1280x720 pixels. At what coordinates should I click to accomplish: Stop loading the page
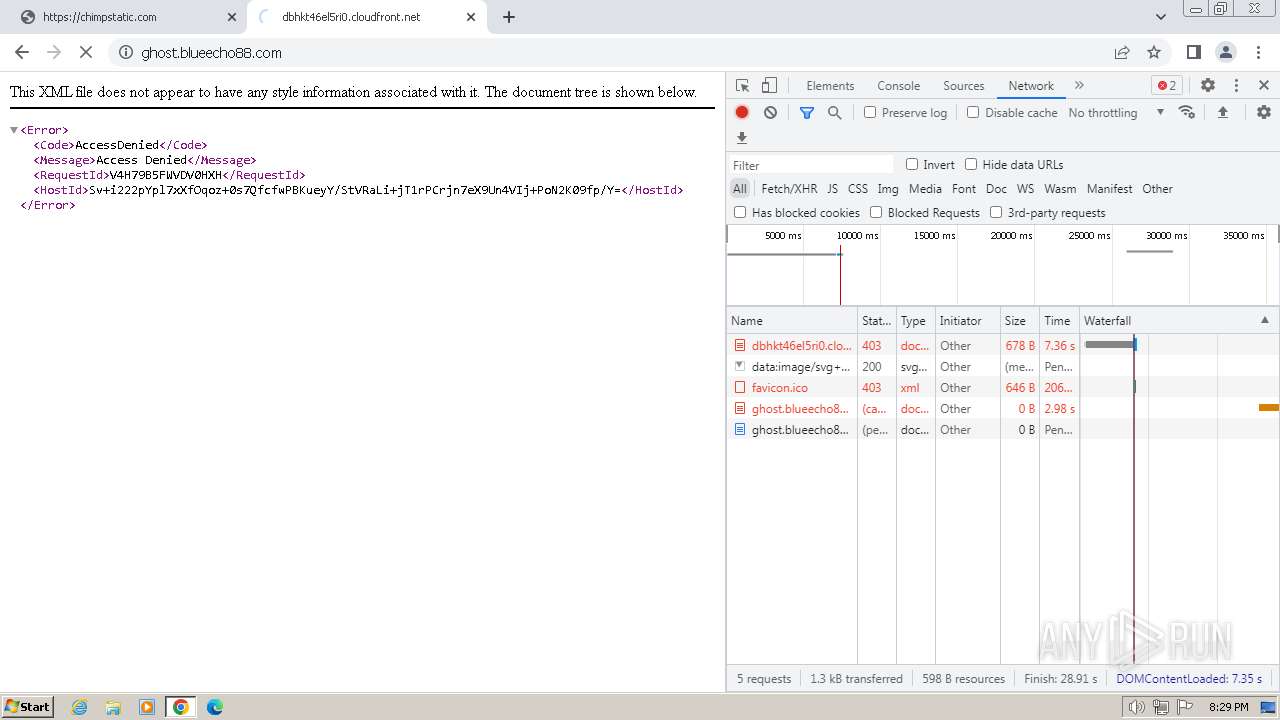click(x=85, y=52)
